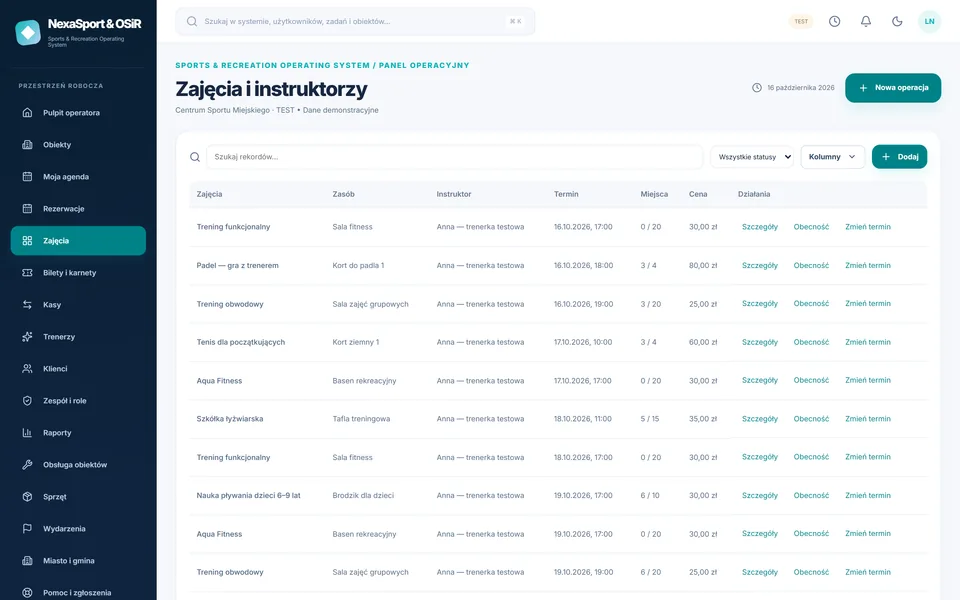The width and height of the screenshot is (960, 600).
Task: Select the Kasy menu label
Action: (x=52, y=305)
